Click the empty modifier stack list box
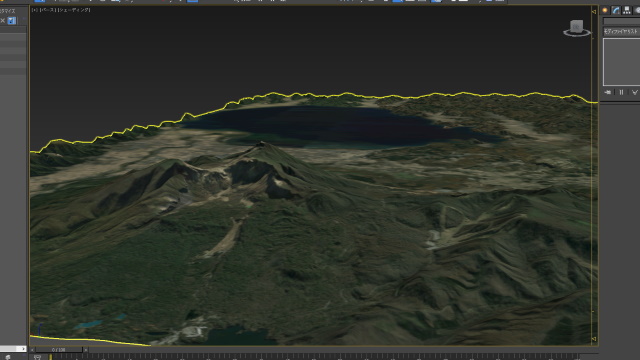The height and width of the screenshot is (360, 640). pos(621,62)
